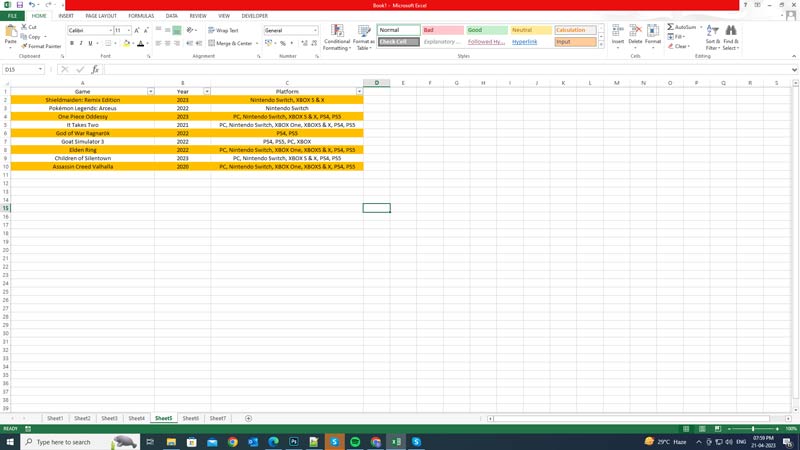The height and width of the screenshot is (450, 800).
Task: Click the zoom slider in status bar
Action: tap(753, 429)
